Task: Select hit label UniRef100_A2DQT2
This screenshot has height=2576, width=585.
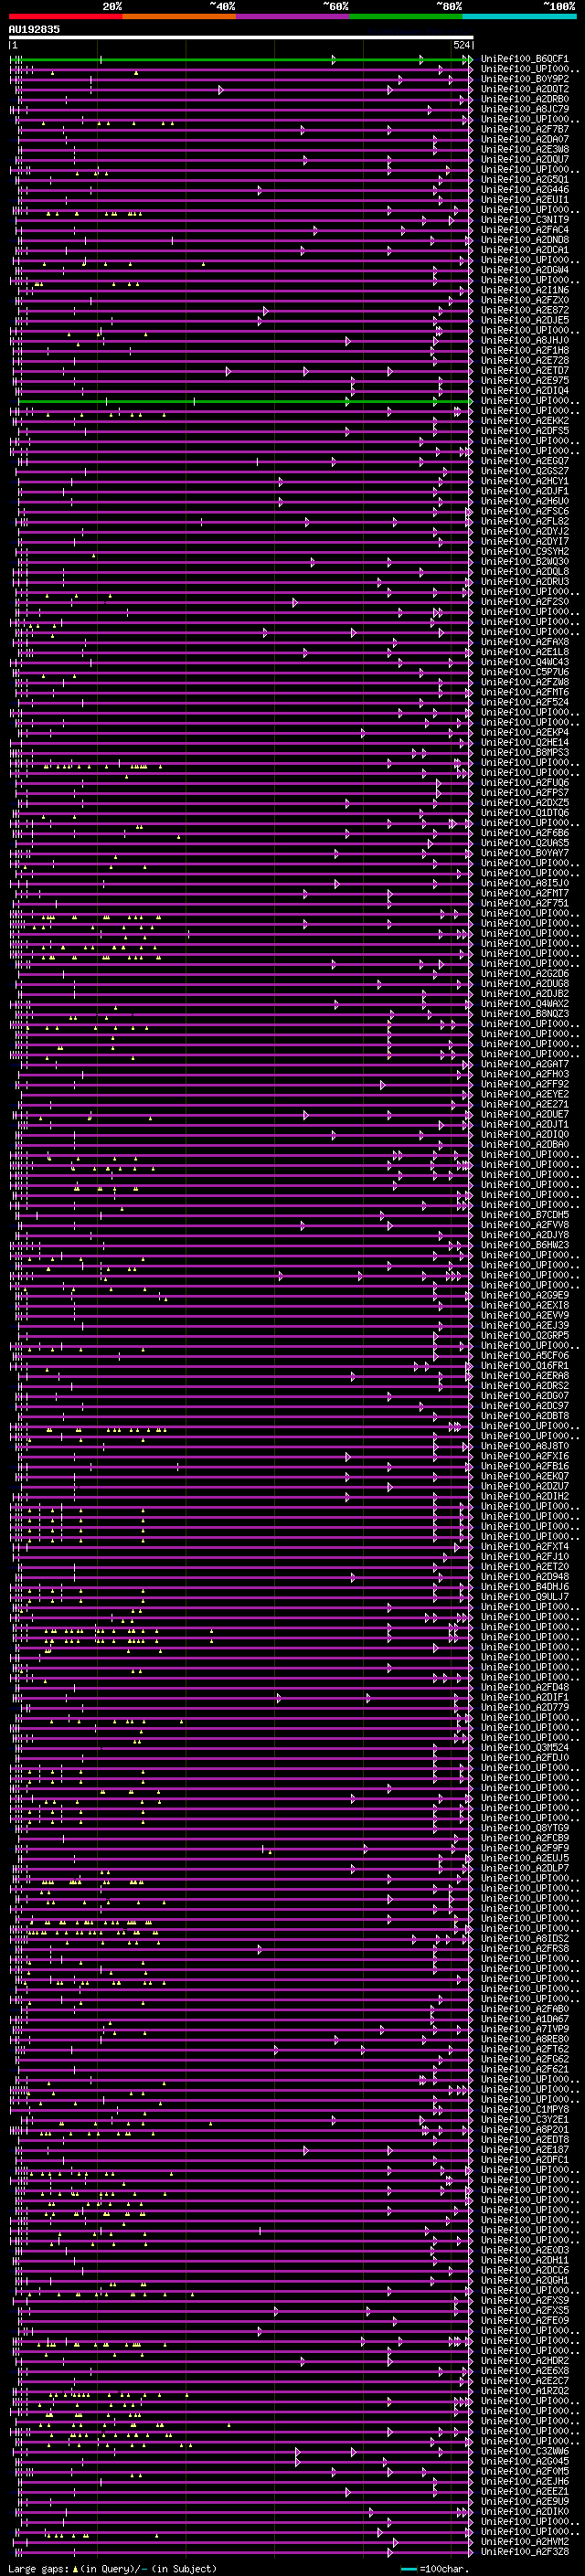Action: click(x=524, y=89)
